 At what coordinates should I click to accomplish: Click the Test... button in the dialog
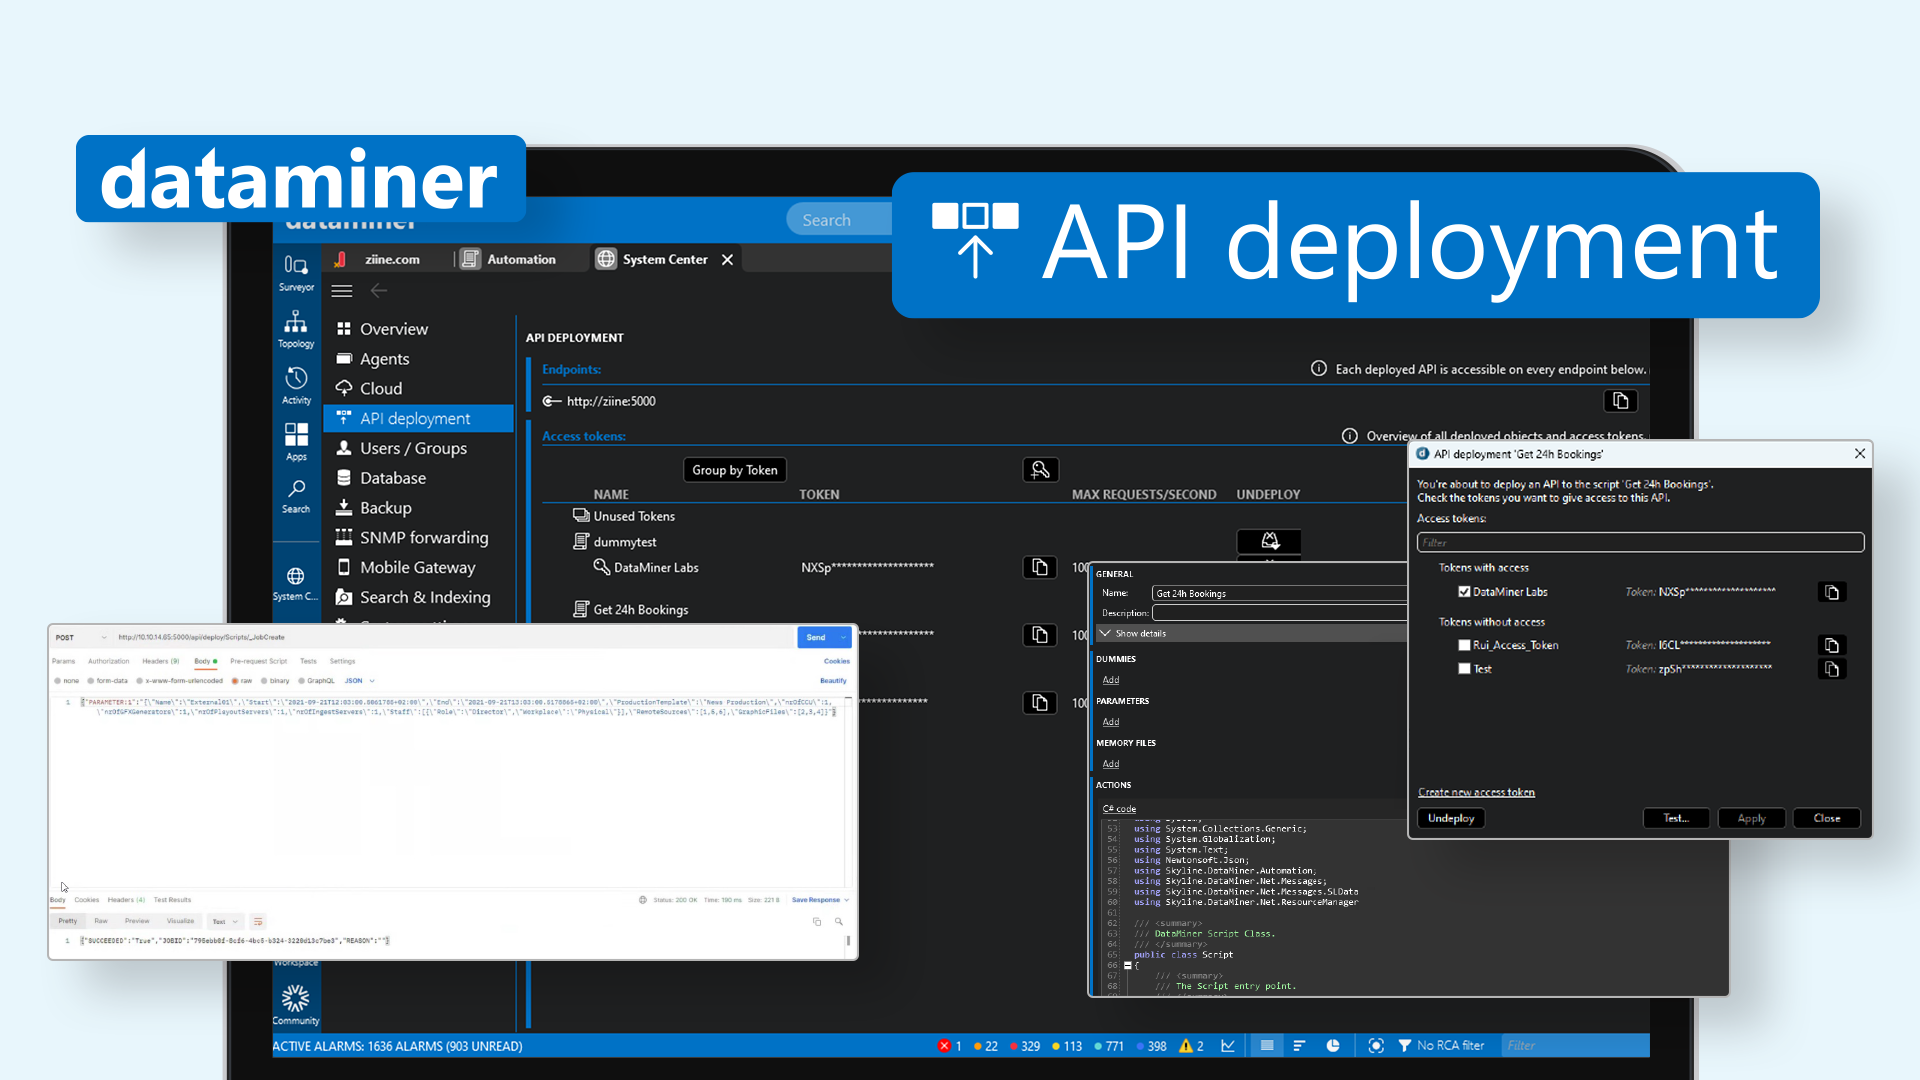1676,818
